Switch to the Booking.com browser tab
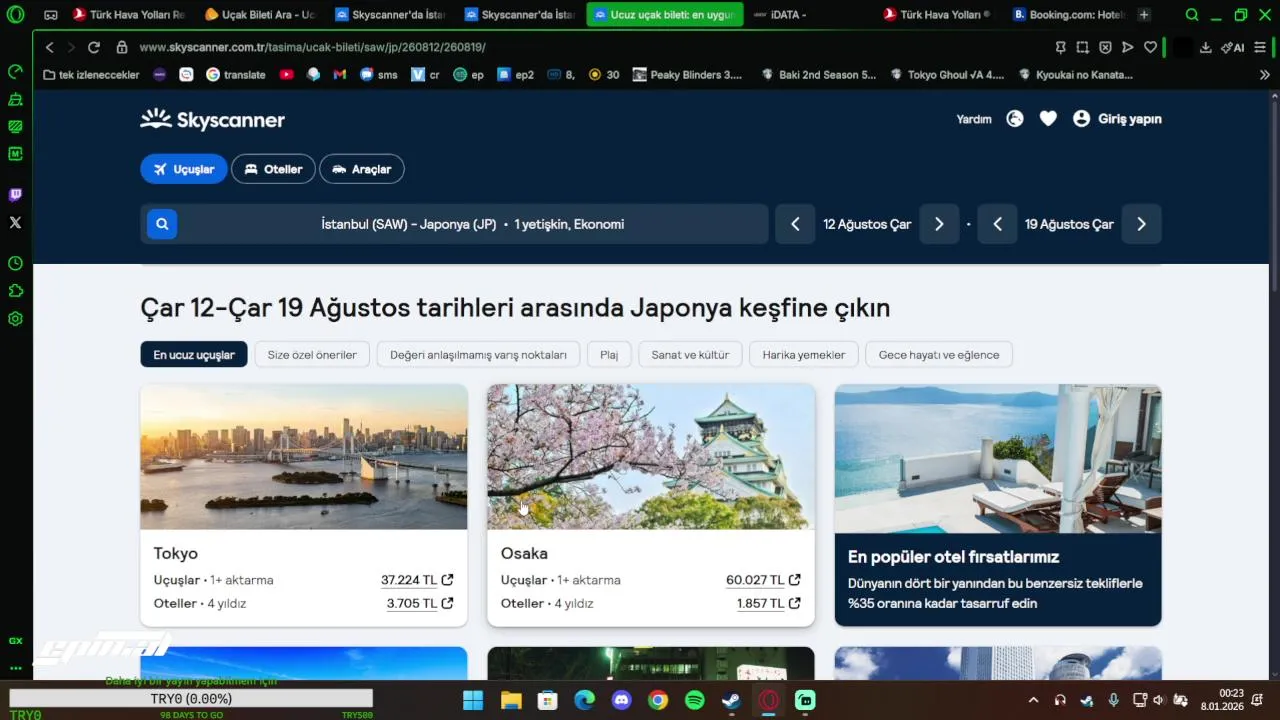Viewport: 1280px width, 720px height. point(1068,15)
